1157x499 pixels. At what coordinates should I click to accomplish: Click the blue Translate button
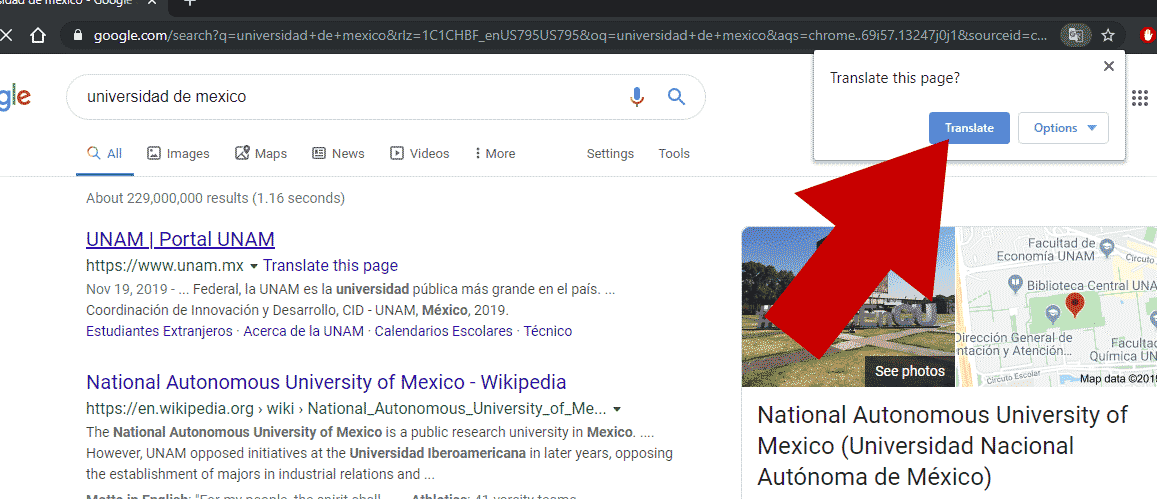pos(969,128)
